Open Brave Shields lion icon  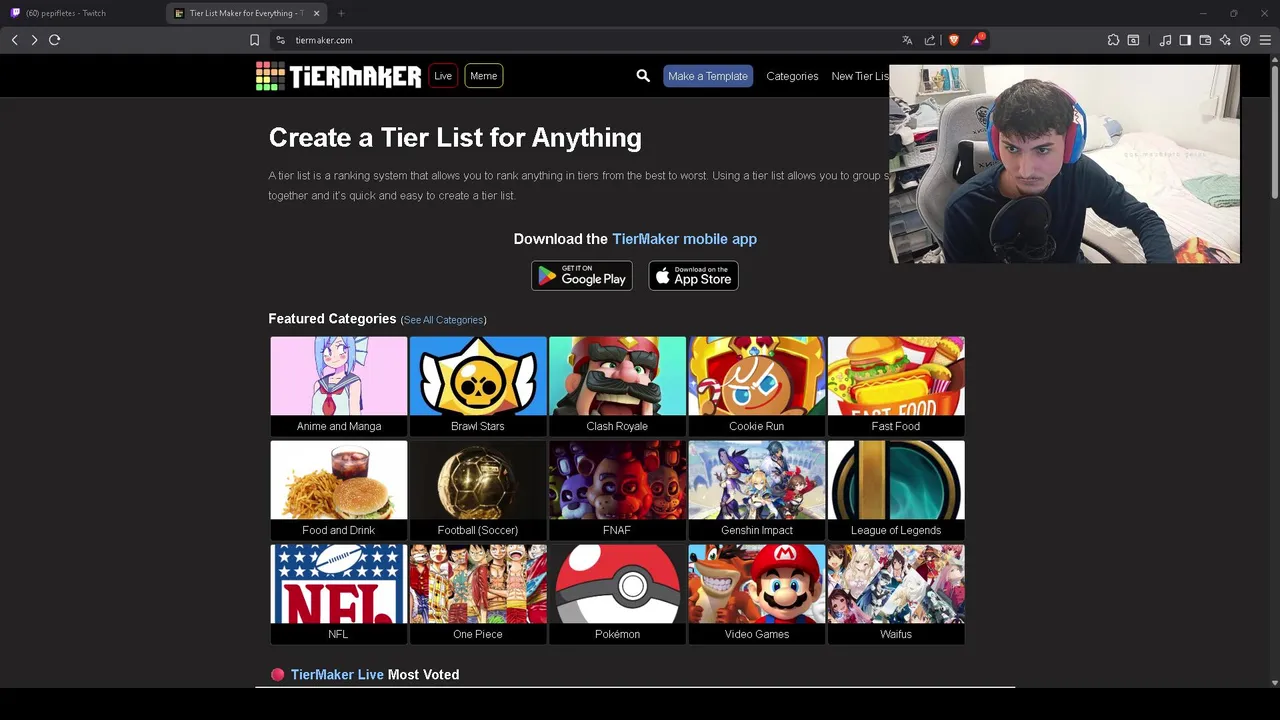(954, 40)
